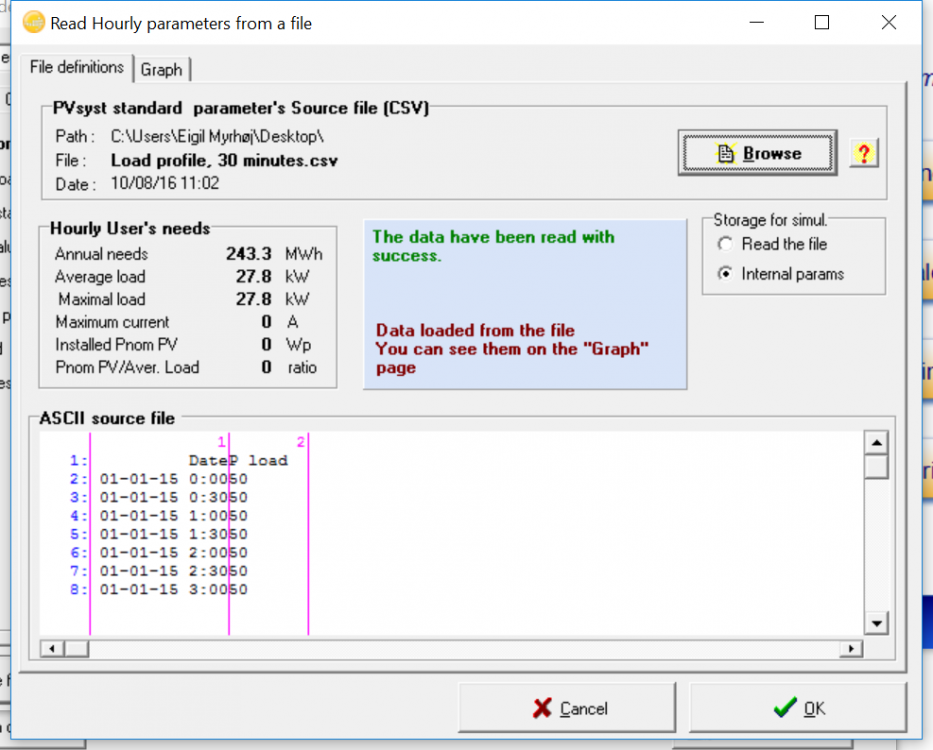Click the PVsyst sun icon in title bar
This screenshot has width=933, height=750.
(x=33, y=22)
